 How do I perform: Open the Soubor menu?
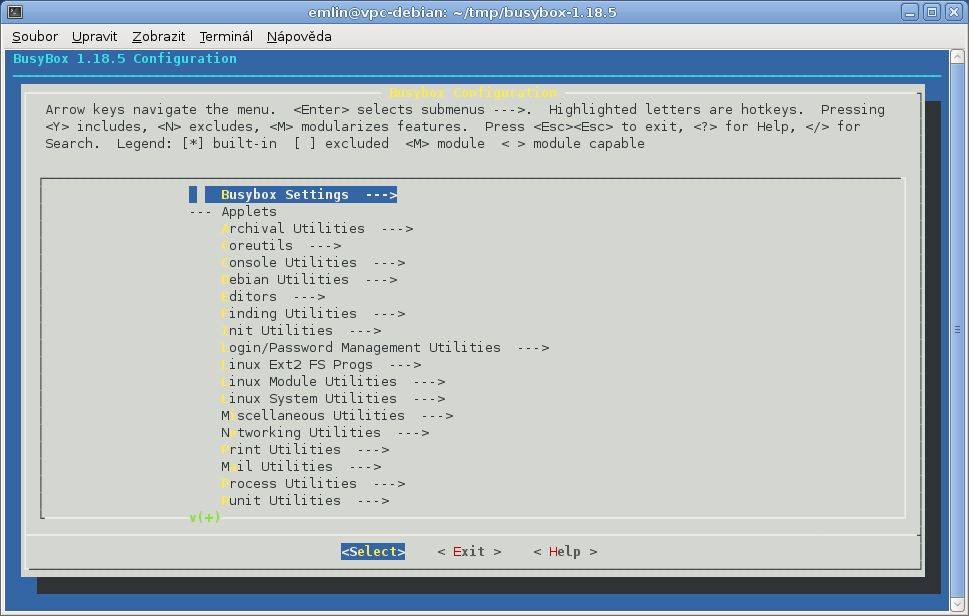[x=35, y=36]
